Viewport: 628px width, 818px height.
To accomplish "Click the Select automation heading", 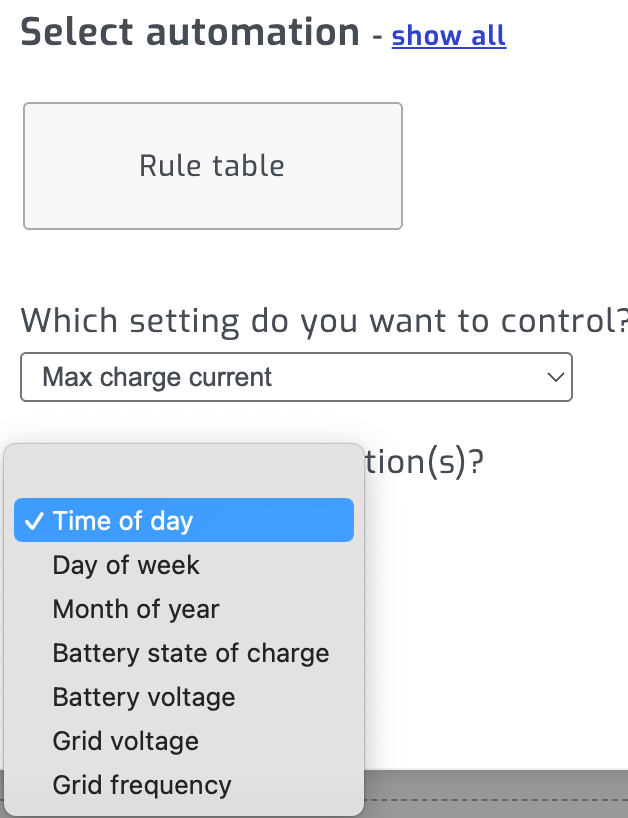I will (190, 33).
